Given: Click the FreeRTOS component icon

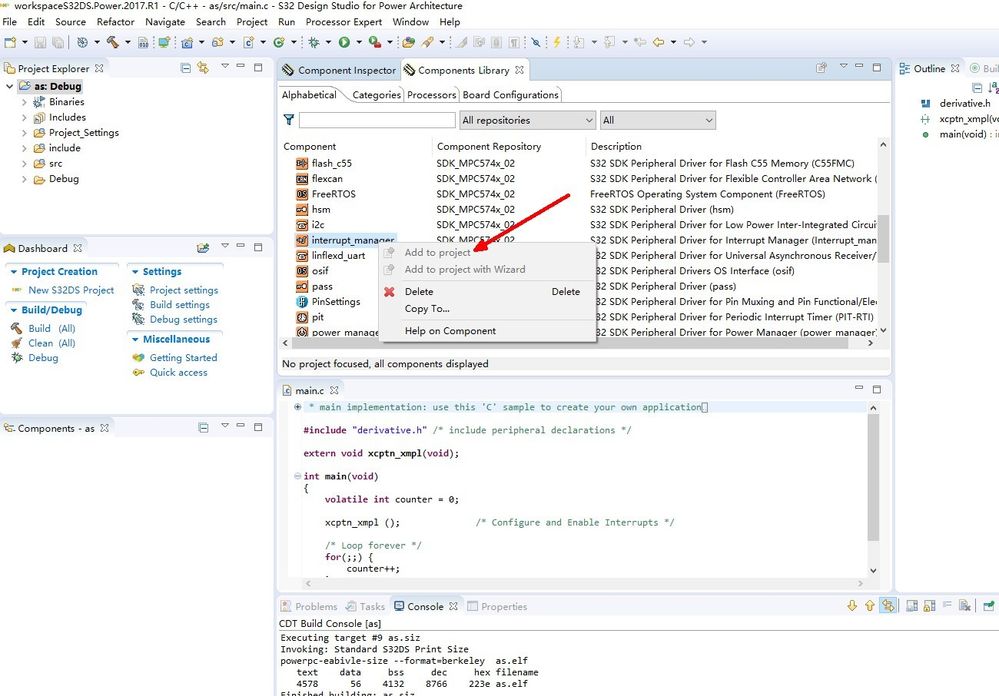Looking at the screenshot, I should (302, 194).
